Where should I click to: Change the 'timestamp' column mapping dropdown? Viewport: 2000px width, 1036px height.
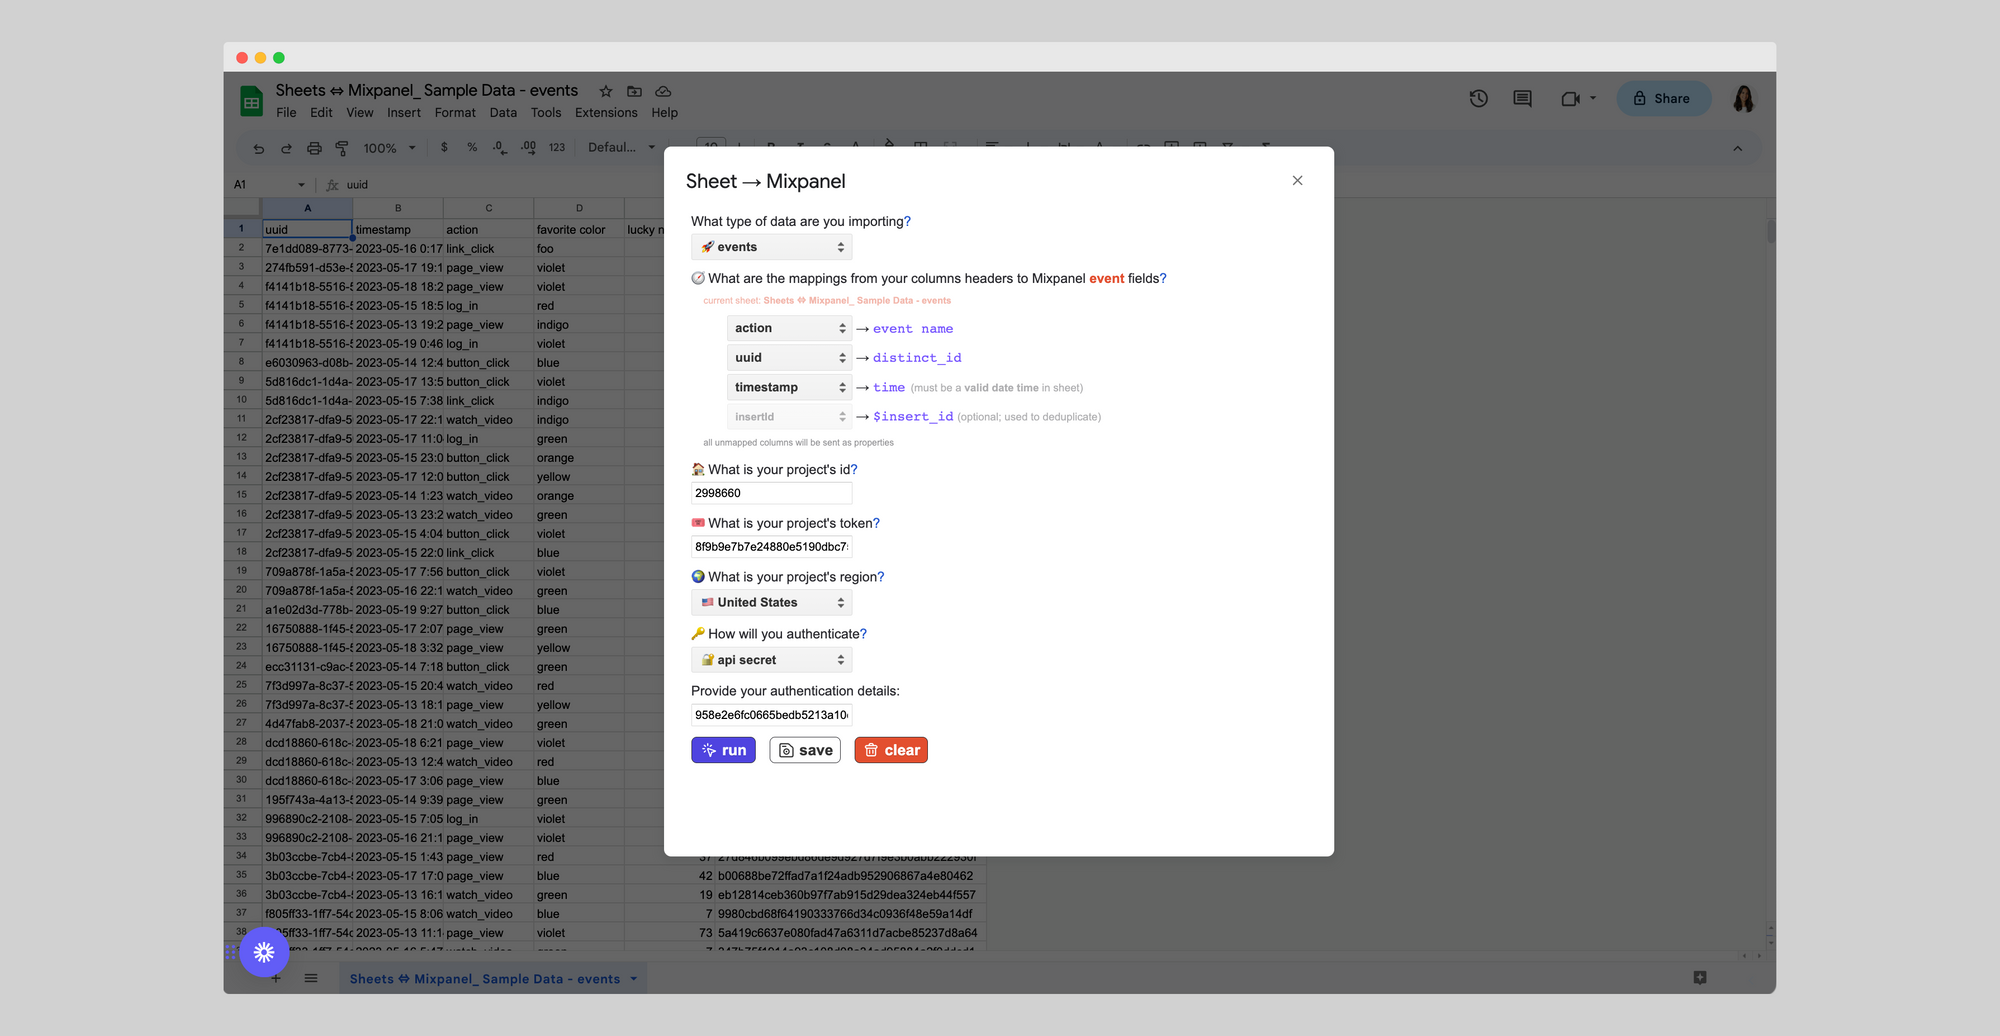pos(789,387)
